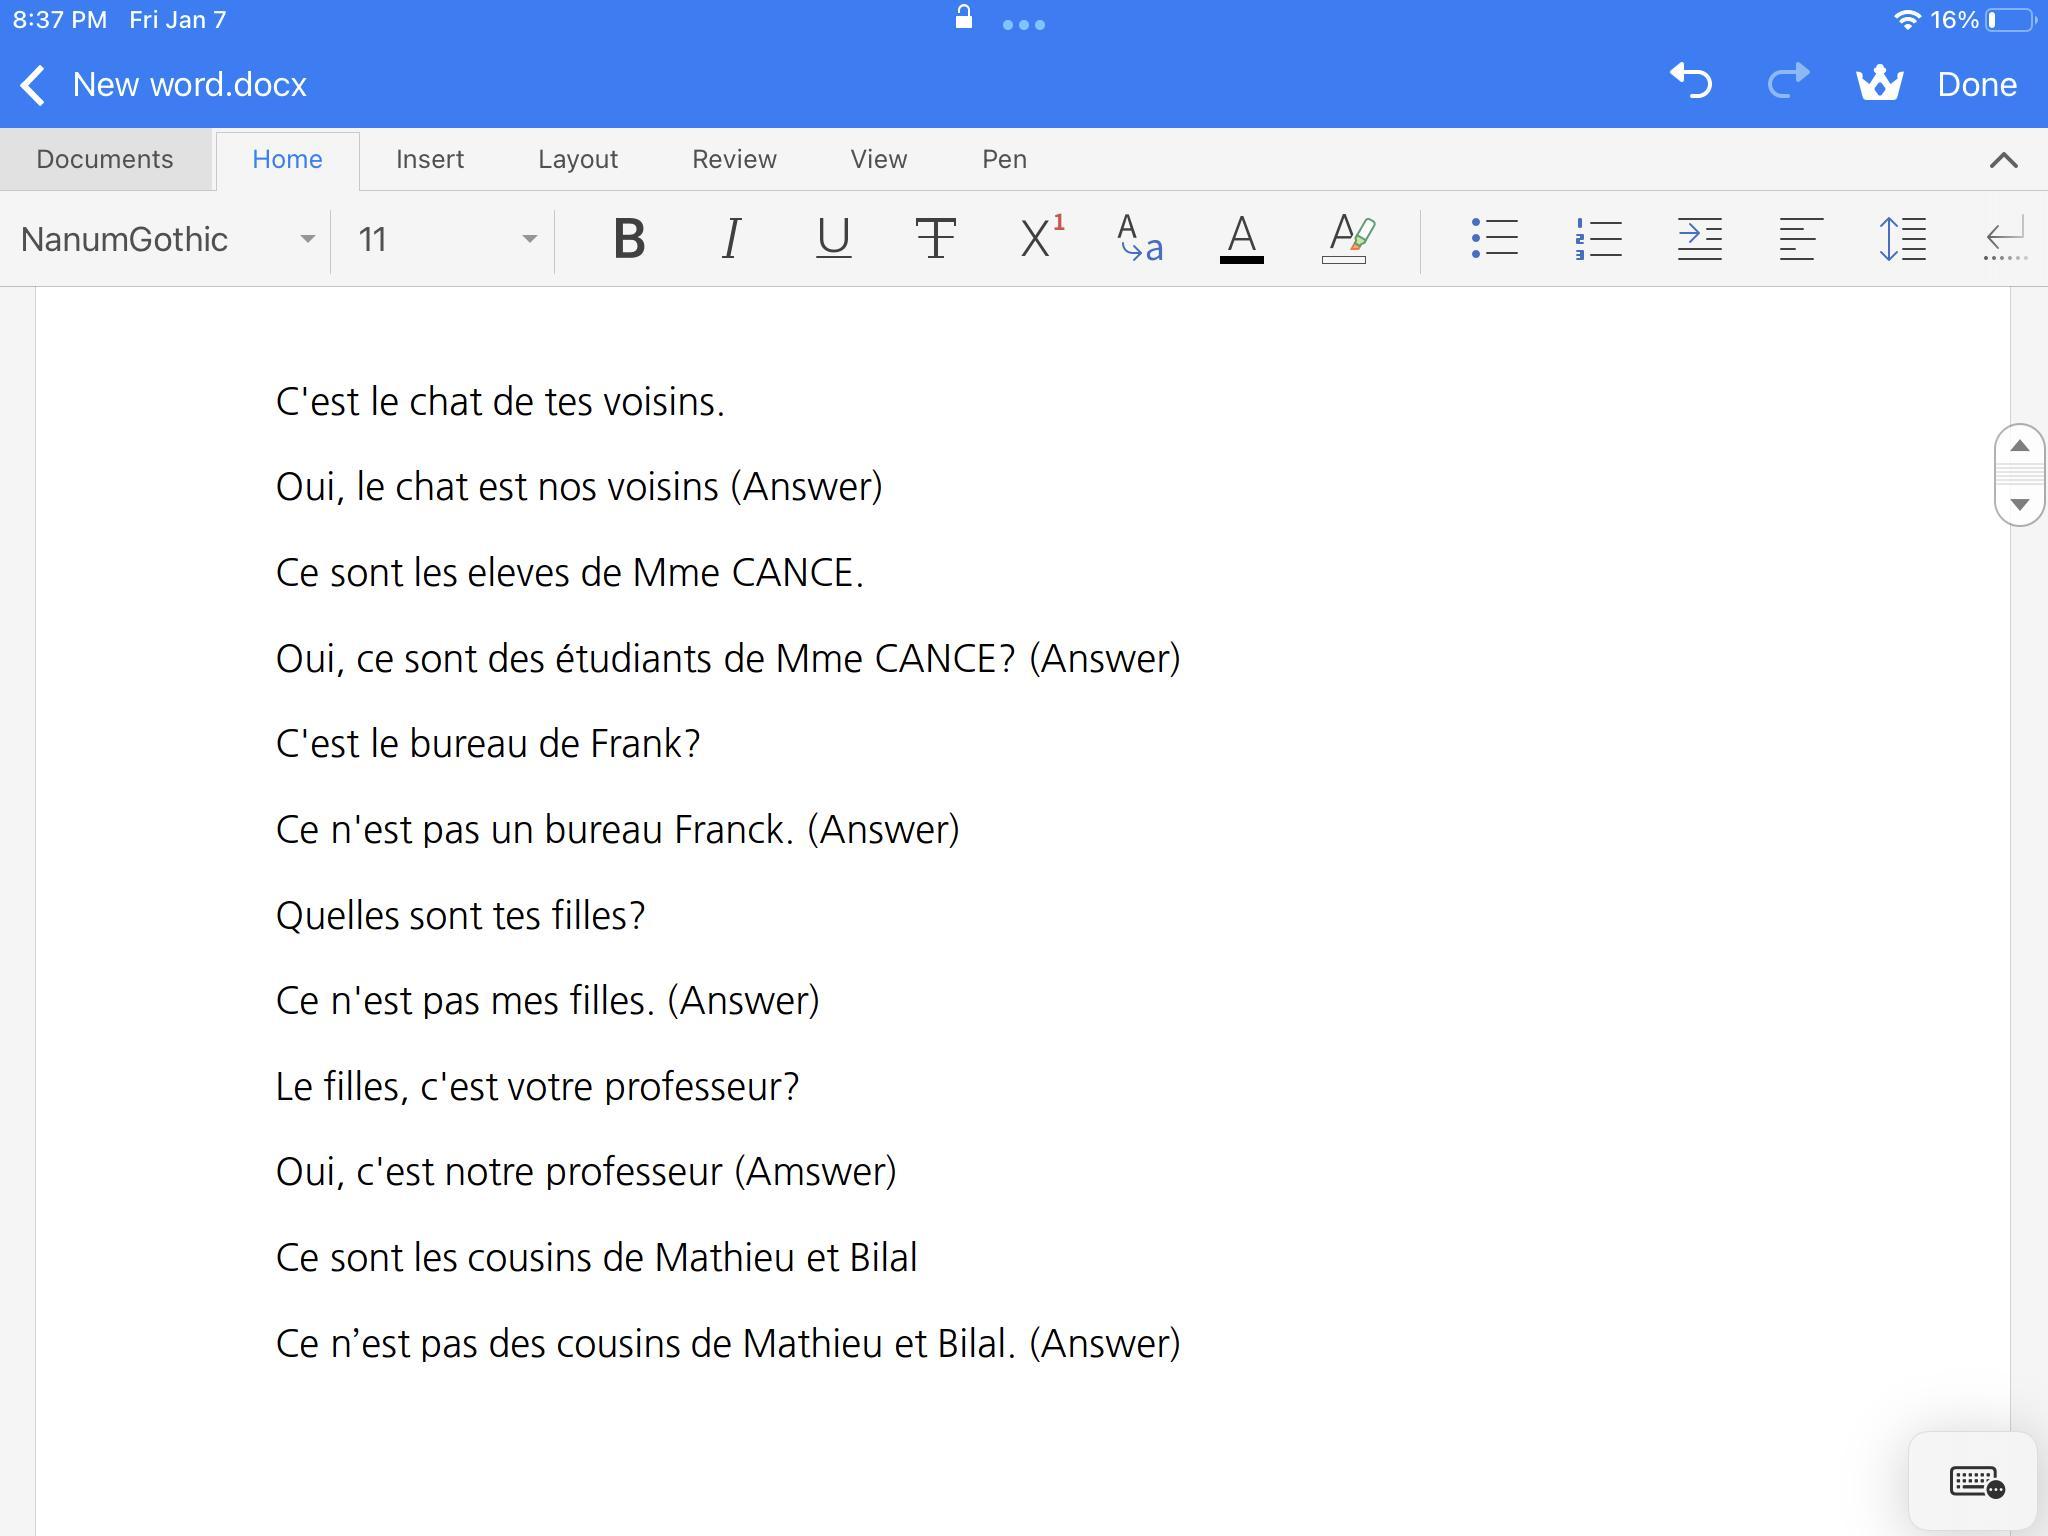The width and height of the screenshot is (2048, 1536).
Task: Click the text highlighter icon
Action: click(x=1346, y=239)
